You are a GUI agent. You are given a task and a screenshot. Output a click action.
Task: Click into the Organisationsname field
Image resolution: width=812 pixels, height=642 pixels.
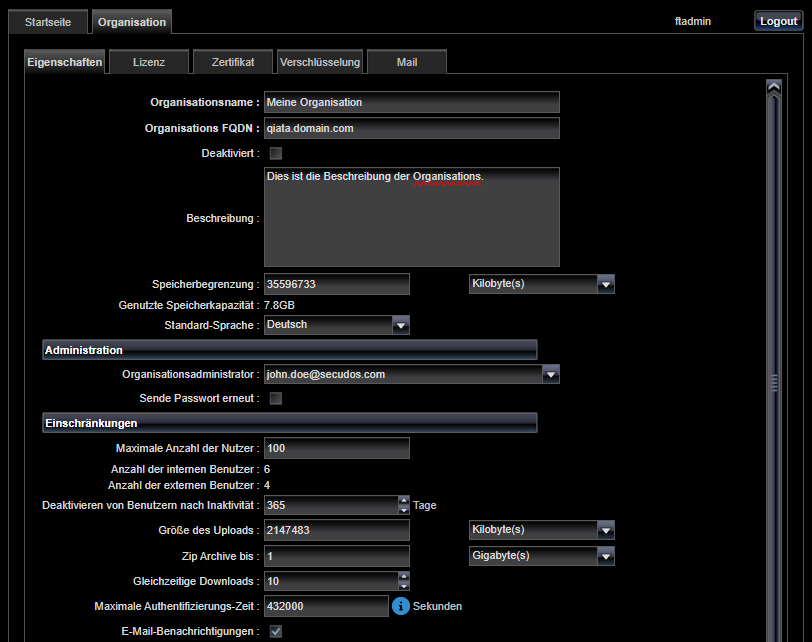411,102
